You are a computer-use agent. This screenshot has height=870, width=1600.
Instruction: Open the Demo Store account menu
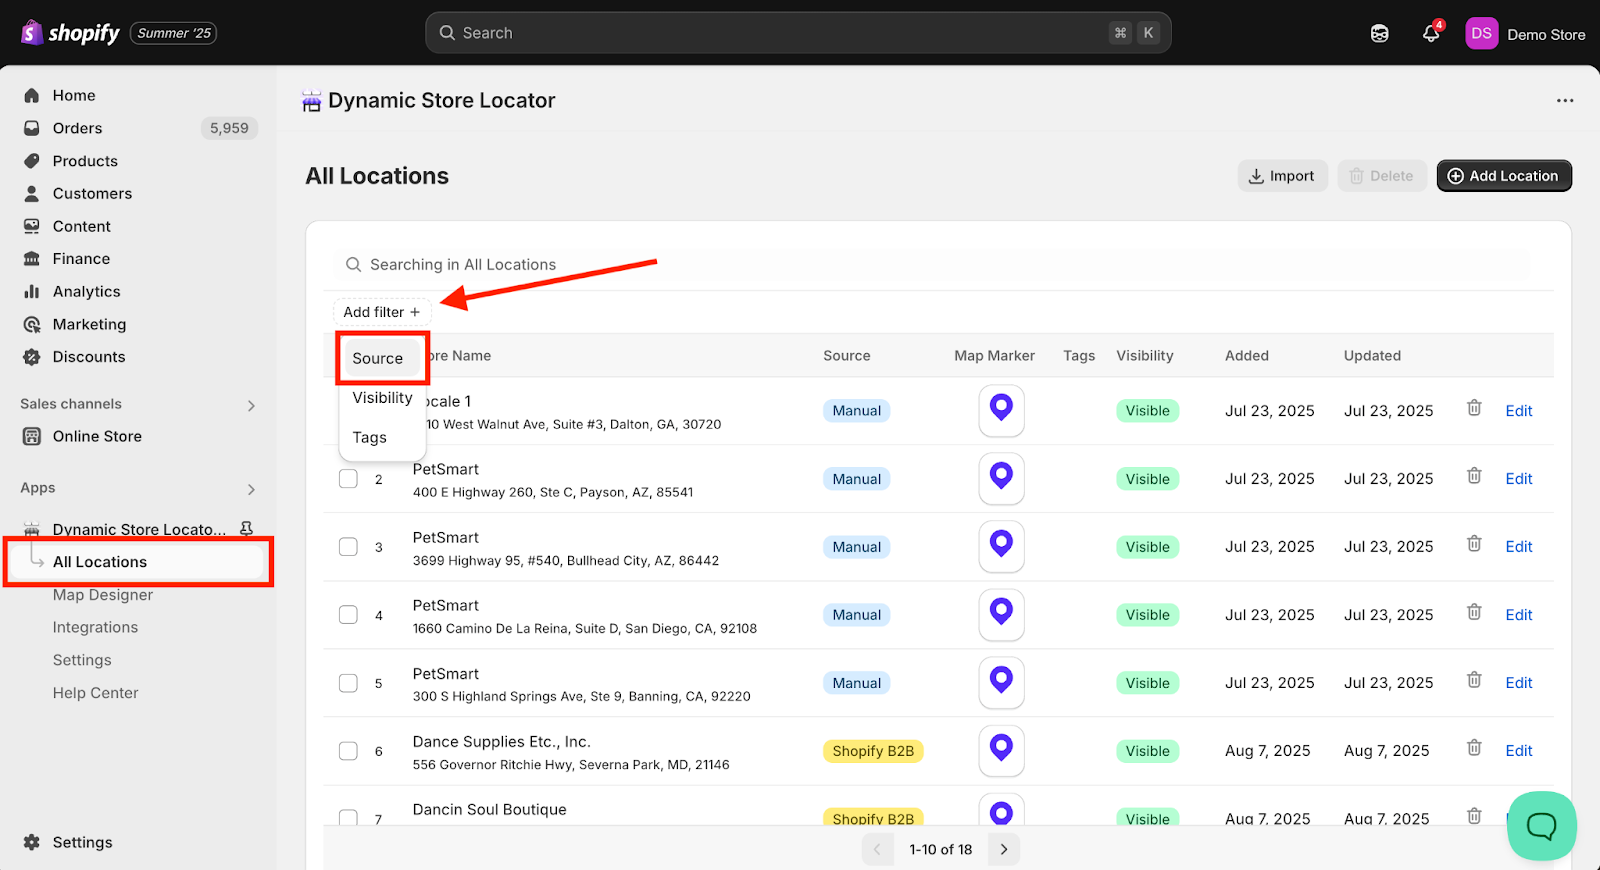click(x=1526, y=33)
